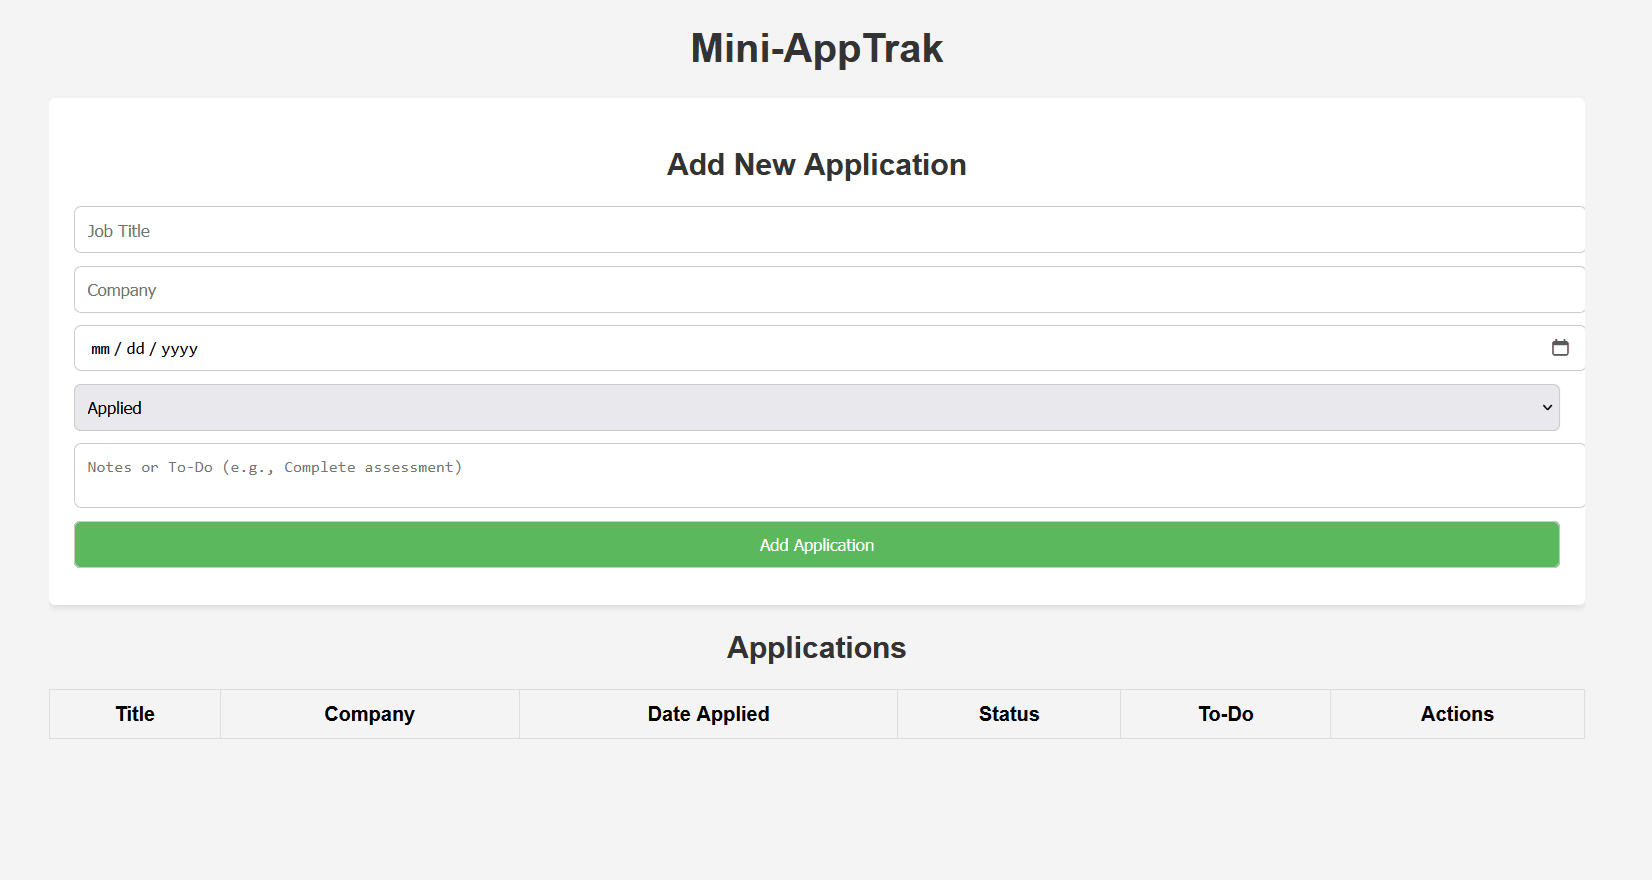Click the Mini-AppTrak page title
Image resolution: width=1652 pixels, height=880 pixels.
pos(817,48)
